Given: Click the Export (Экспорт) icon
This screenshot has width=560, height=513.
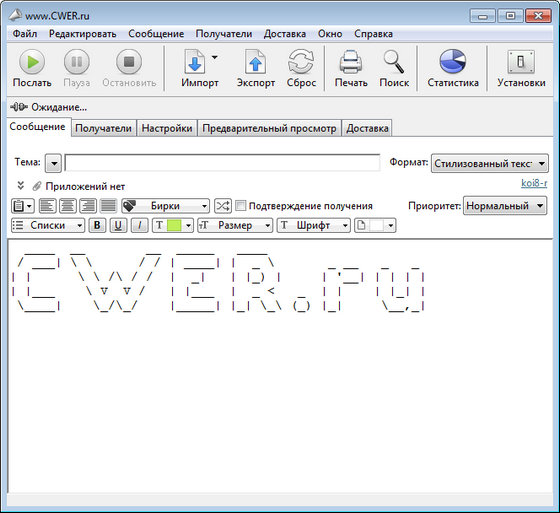Looking at the screenshot, I should [x=255, y=62].
